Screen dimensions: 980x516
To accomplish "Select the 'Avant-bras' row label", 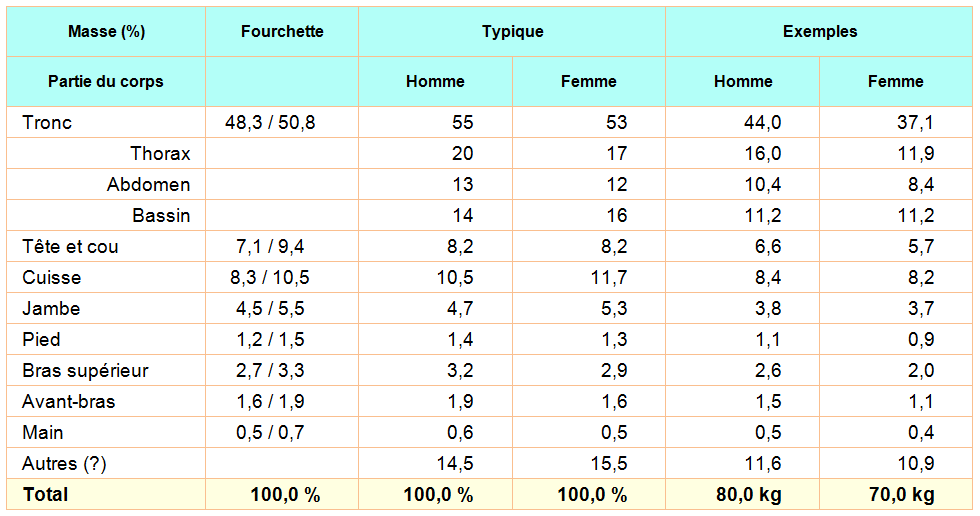I will pyautogui.click(x=68, y=402).
